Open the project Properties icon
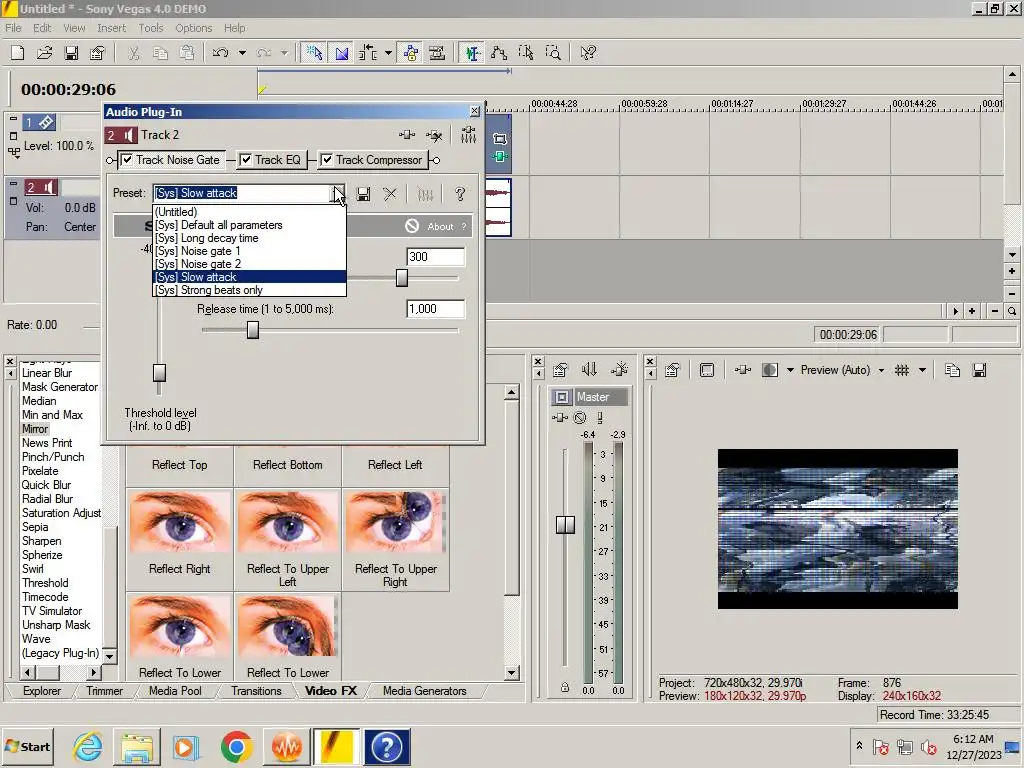Screen dimensions: 1024x768 [97, 53]
